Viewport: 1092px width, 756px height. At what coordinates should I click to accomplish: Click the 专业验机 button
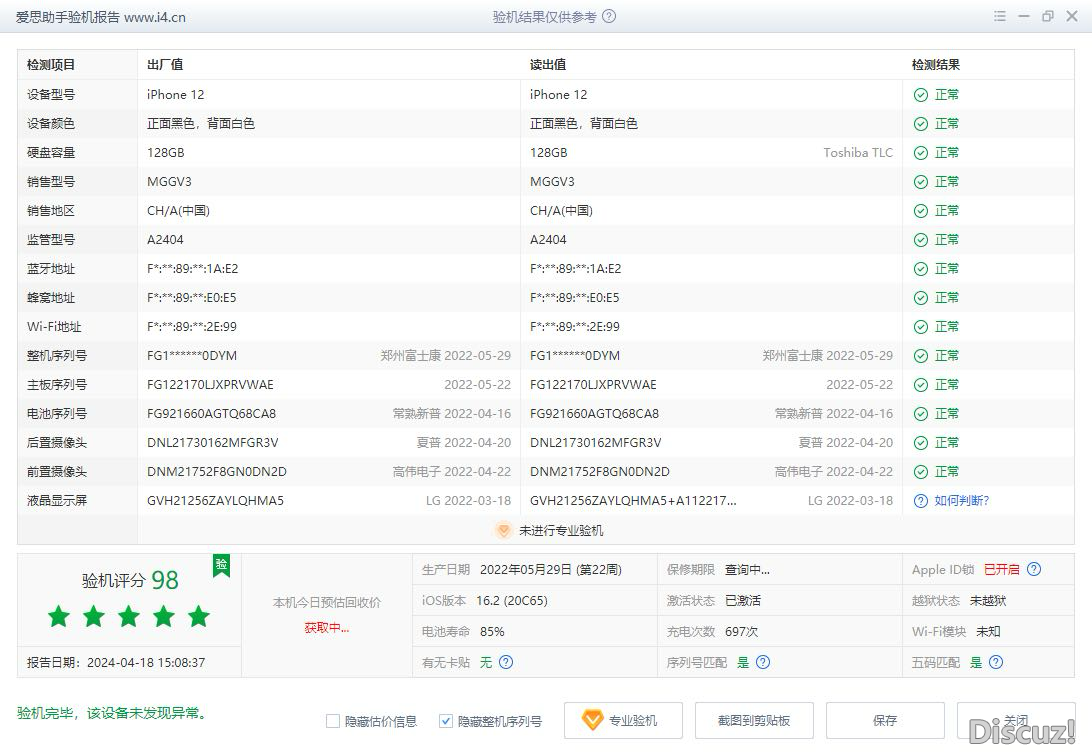(x=623, y=720)
